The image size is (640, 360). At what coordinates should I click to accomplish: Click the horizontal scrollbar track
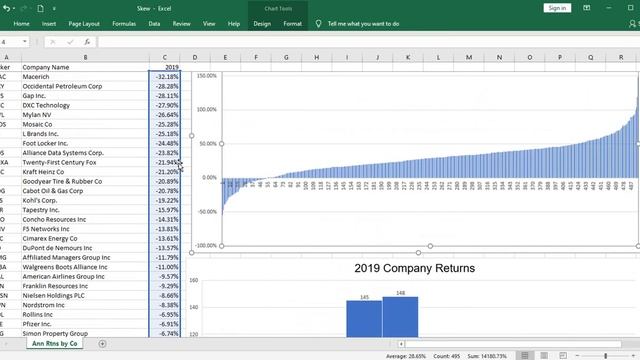(513, 344)
